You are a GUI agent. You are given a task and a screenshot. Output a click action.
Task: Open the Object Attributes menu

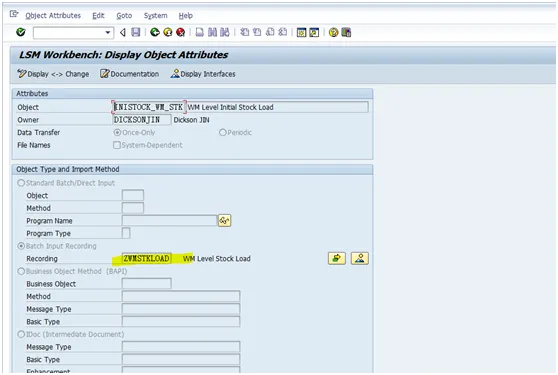53,16
